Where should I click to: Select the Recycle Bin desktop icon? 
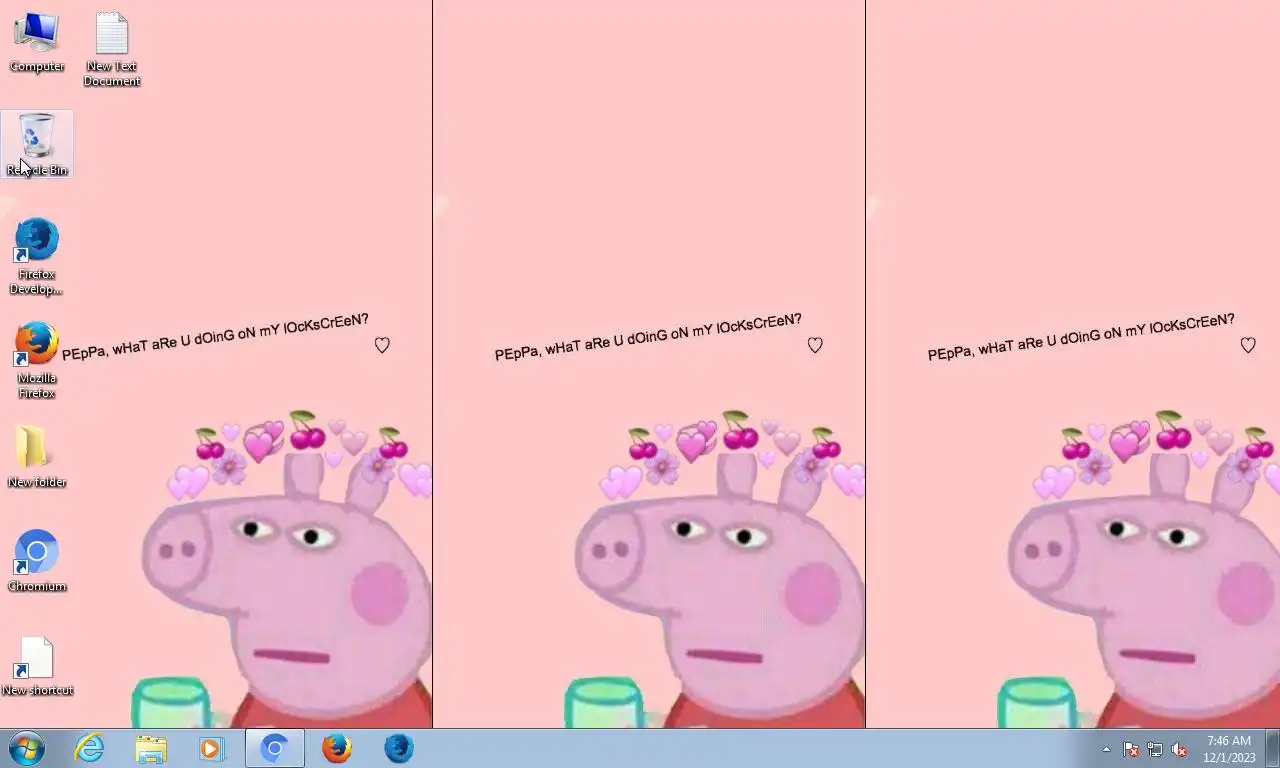tap(37, 144)
